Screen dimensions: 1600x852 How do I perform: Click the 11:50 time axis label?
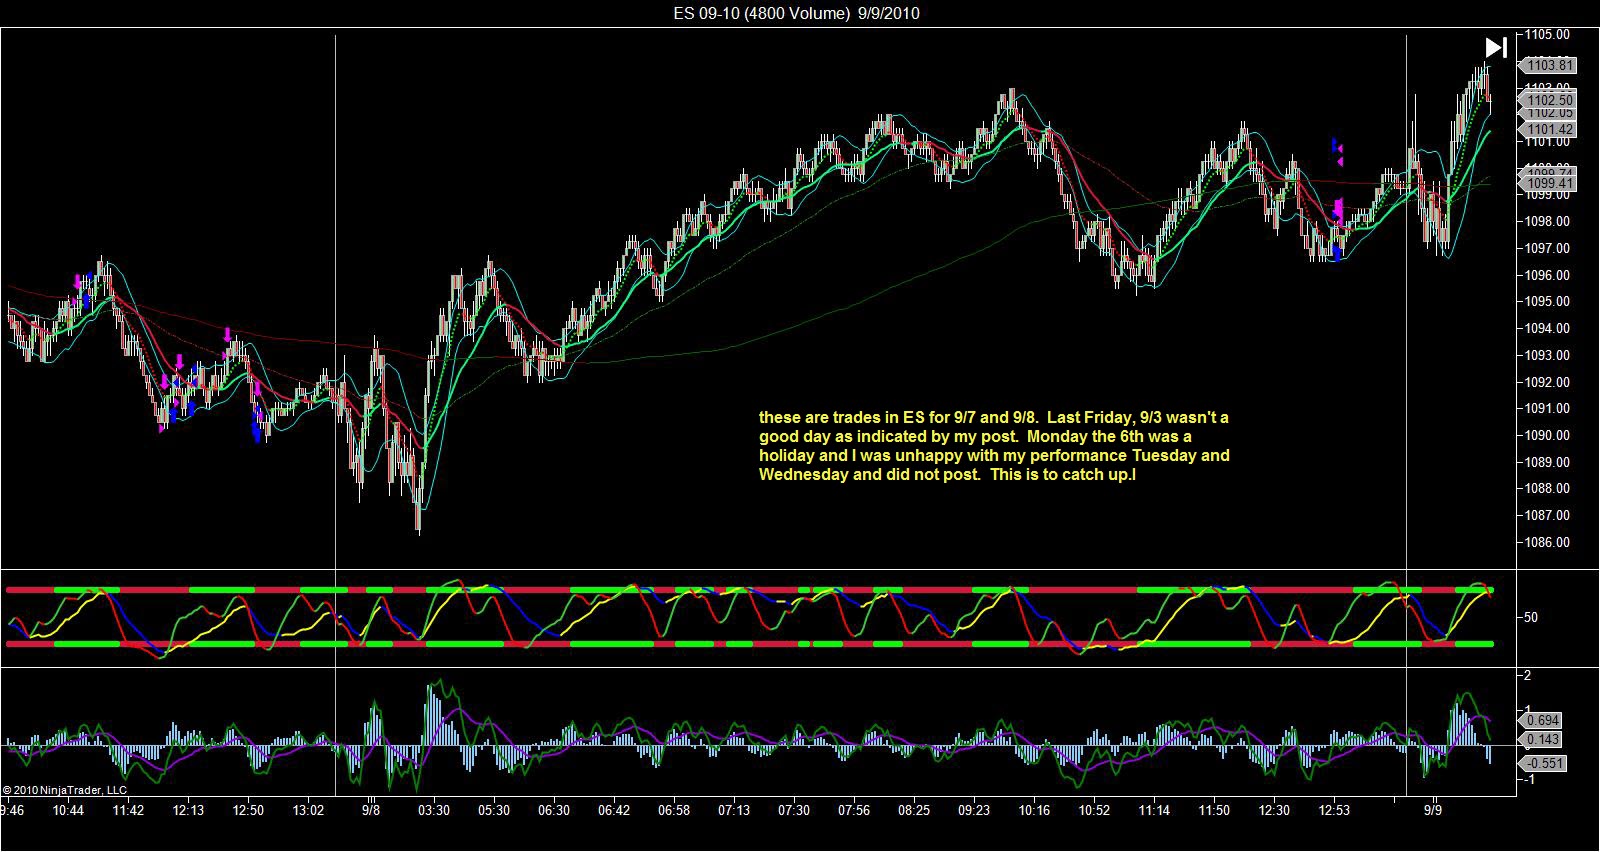1214,810
